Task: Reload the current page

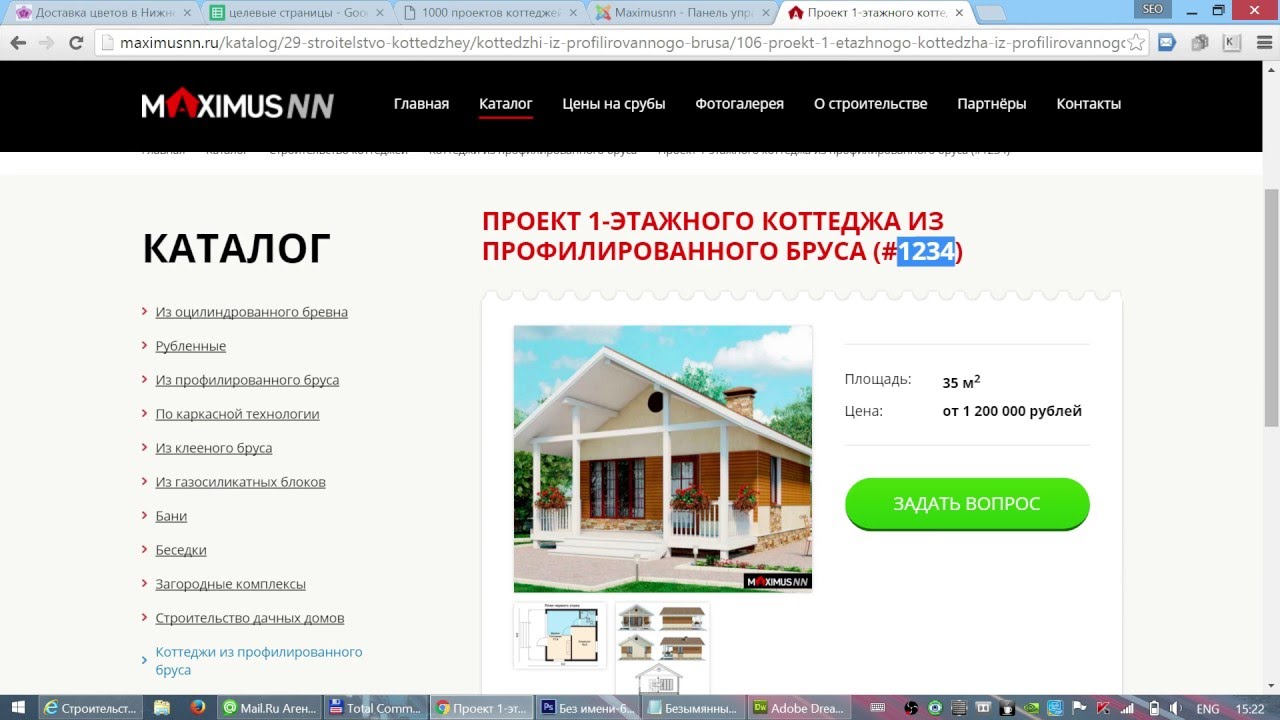Action: tap(76, 43)
